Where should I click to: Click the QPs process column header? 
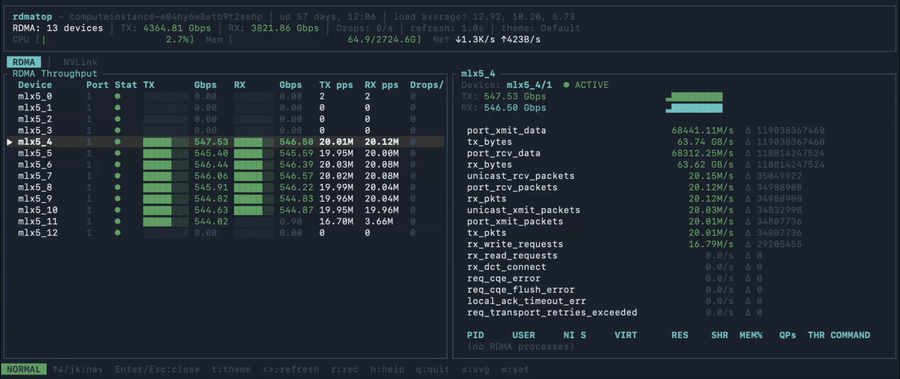(788, 335)
